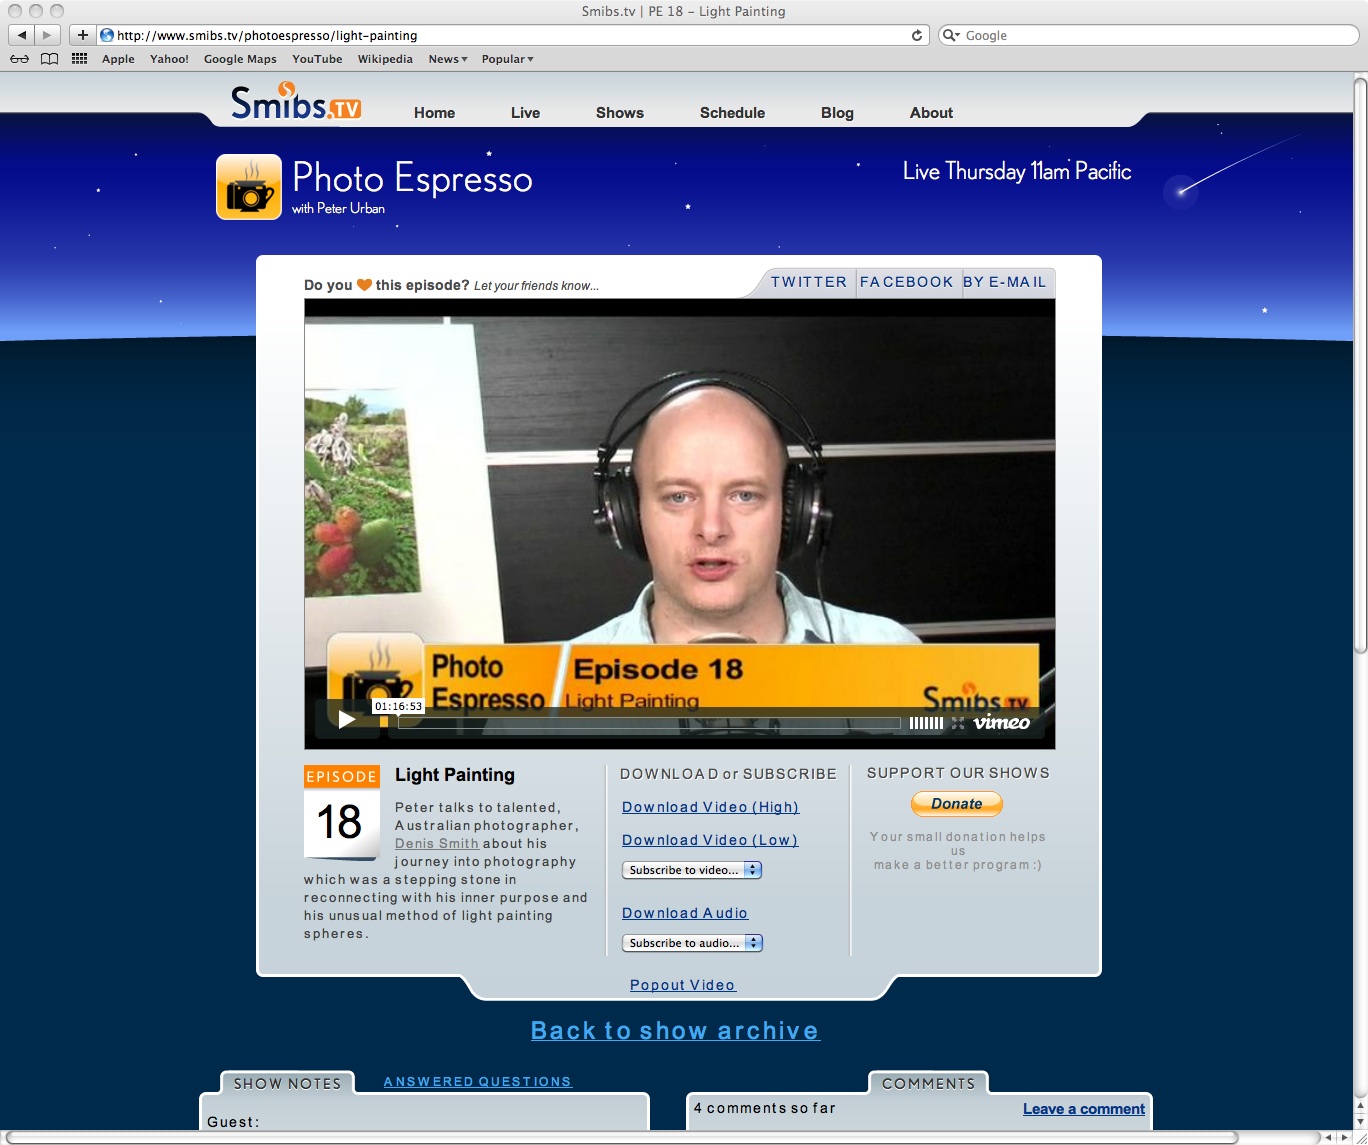The width and height of the screenshot is (1368, 1145).
Task: Click the 'Live Thursday 11am Pacific' text
Action: click(1017, 172)
